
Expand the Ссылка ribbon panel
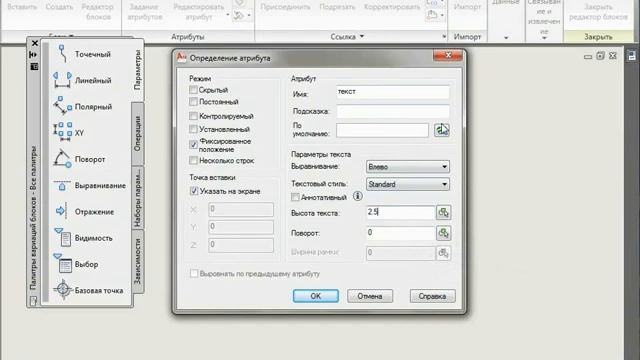347,37
